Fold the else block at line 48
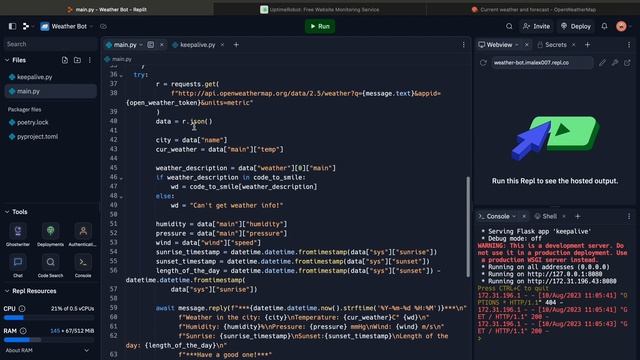The image size is (640, 360). coord(121,197)
